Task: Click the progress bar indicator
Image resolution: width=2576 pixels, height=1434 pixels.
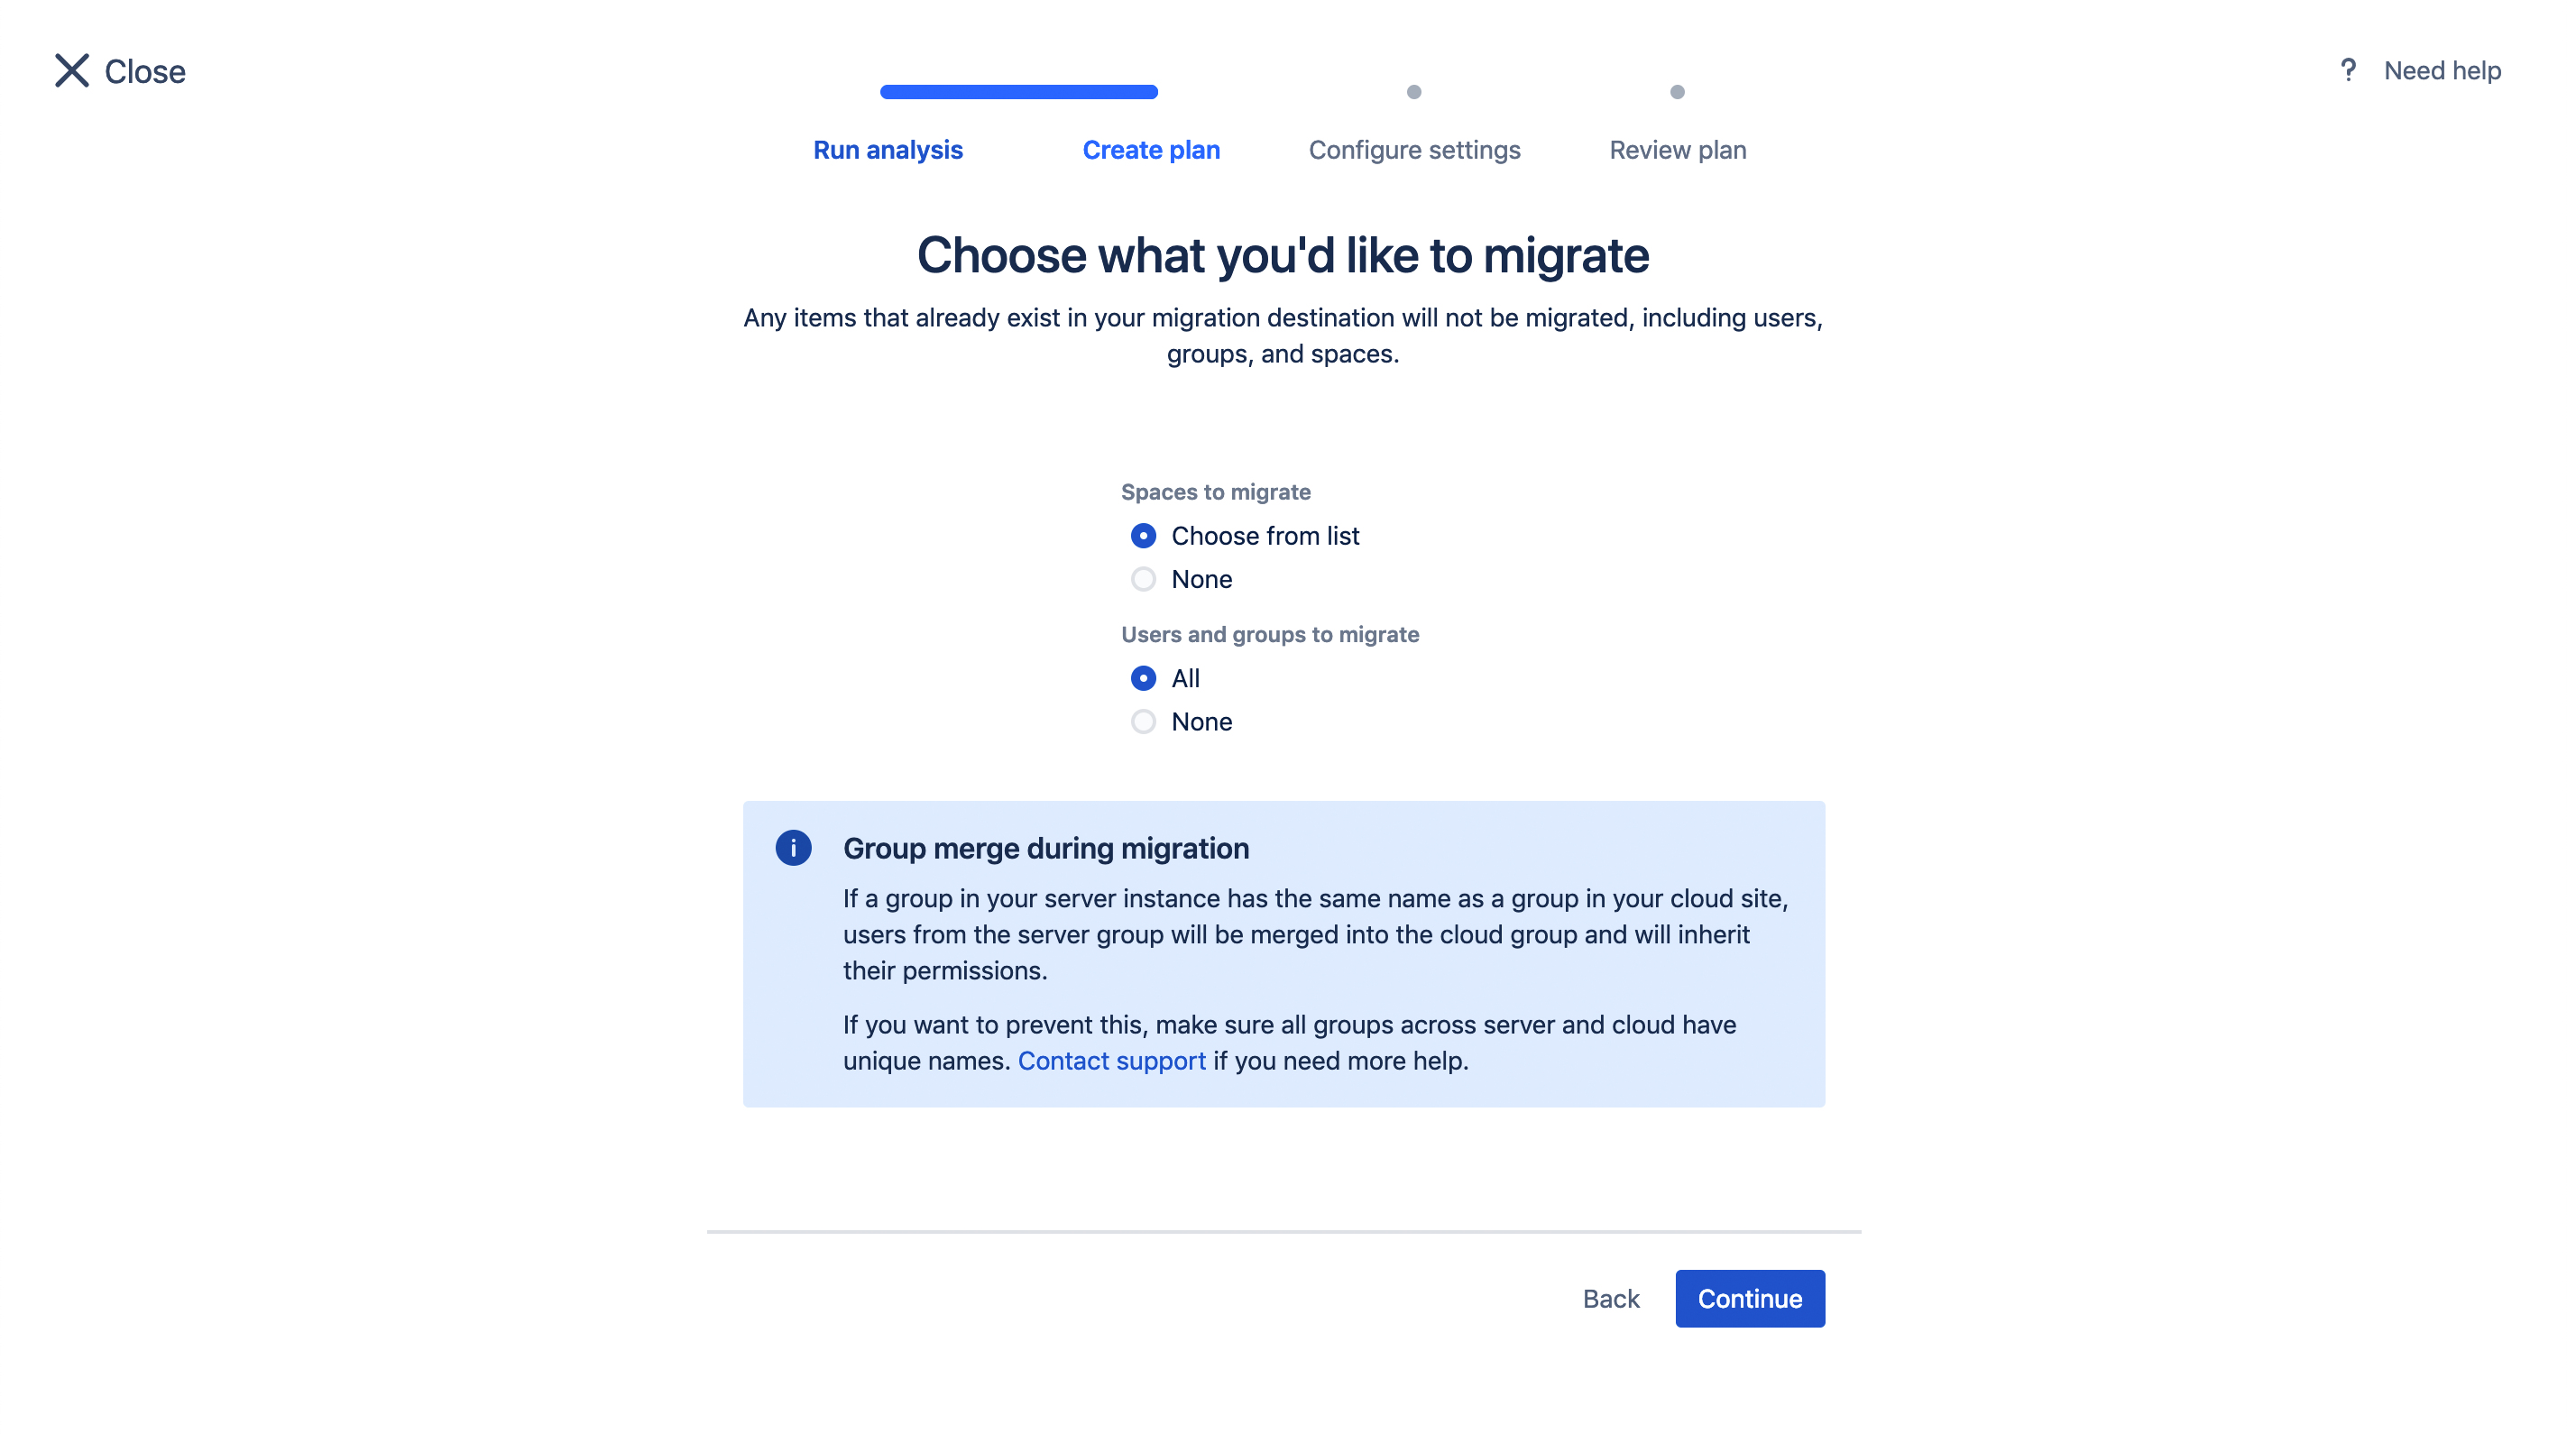Action: (1018, 92)
